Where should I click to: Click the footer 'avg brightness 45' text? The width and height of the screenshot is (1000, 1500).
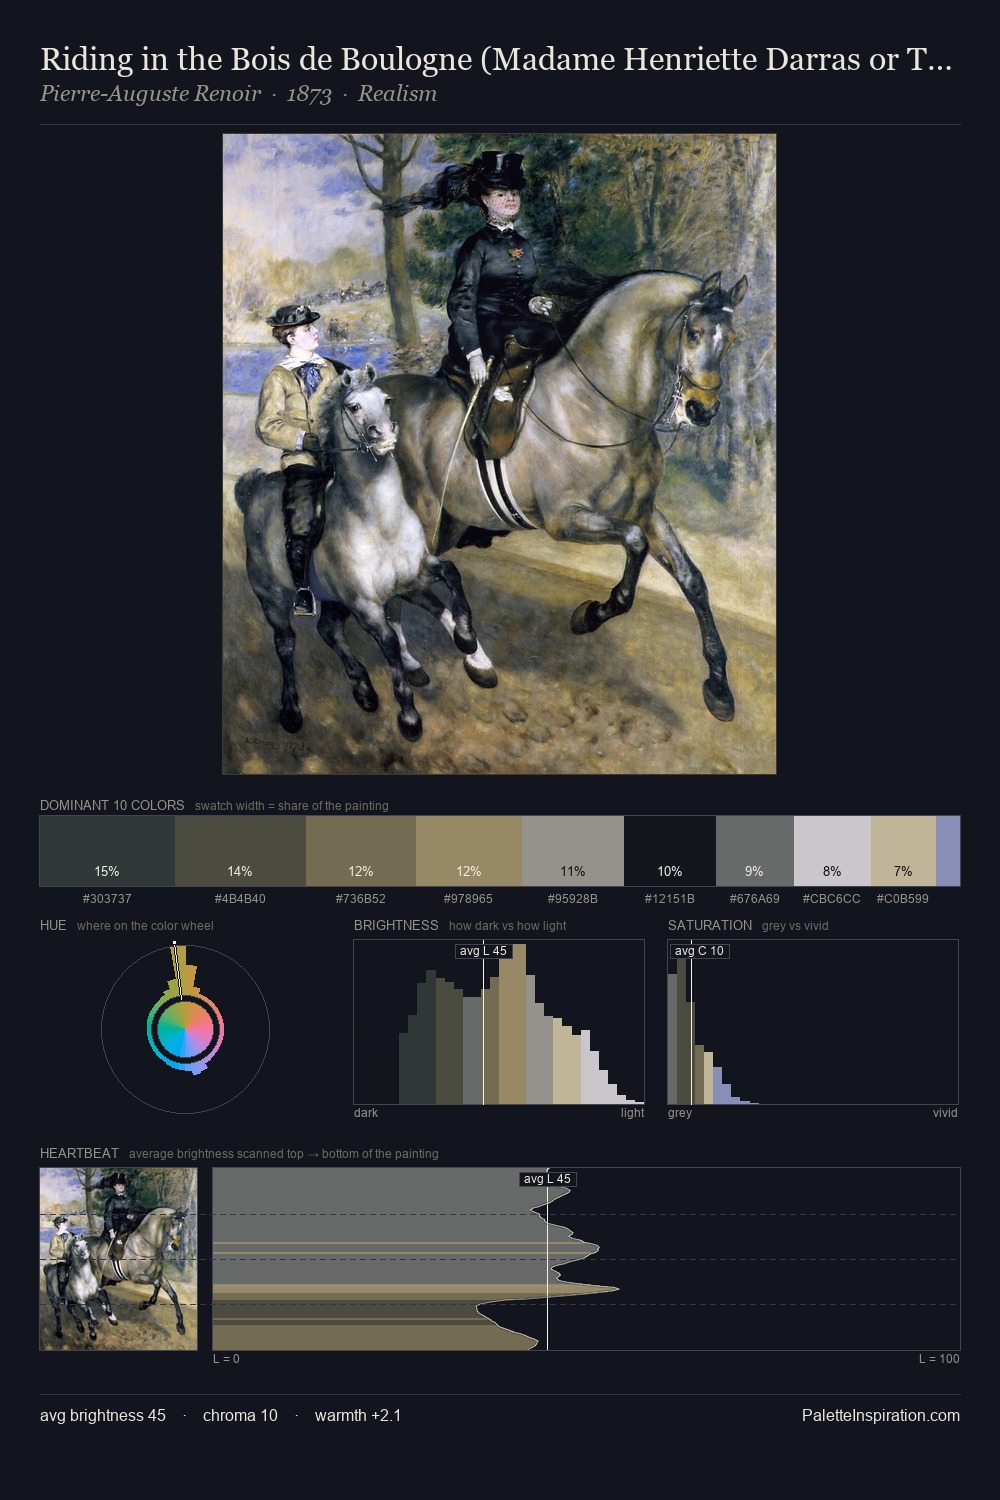pyautogui.click(x=103, y=1415)
